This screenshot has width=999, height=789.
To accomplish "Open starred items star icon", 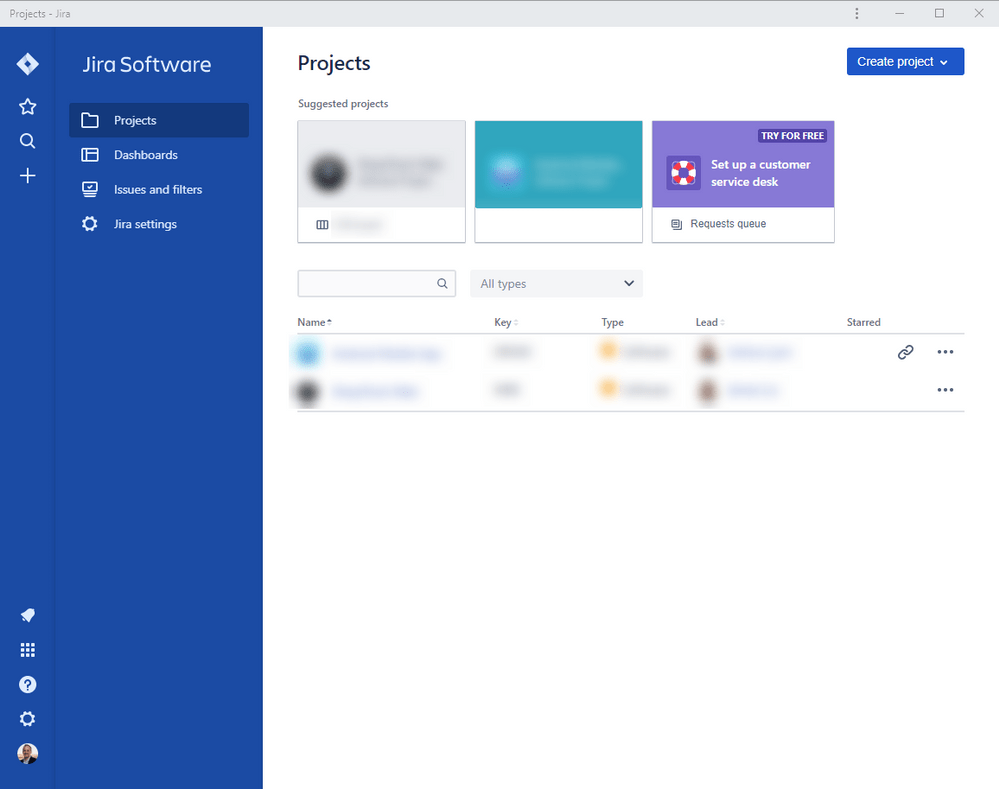I will [27, 106].
